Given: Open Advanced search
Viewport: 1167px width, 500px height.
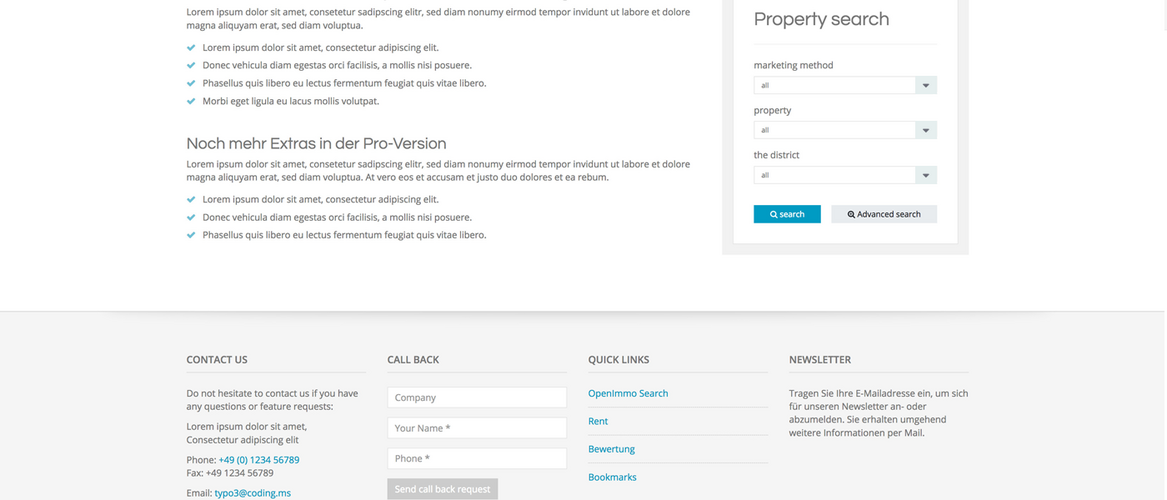Looking at the screenshot, I should coord(884,214).
